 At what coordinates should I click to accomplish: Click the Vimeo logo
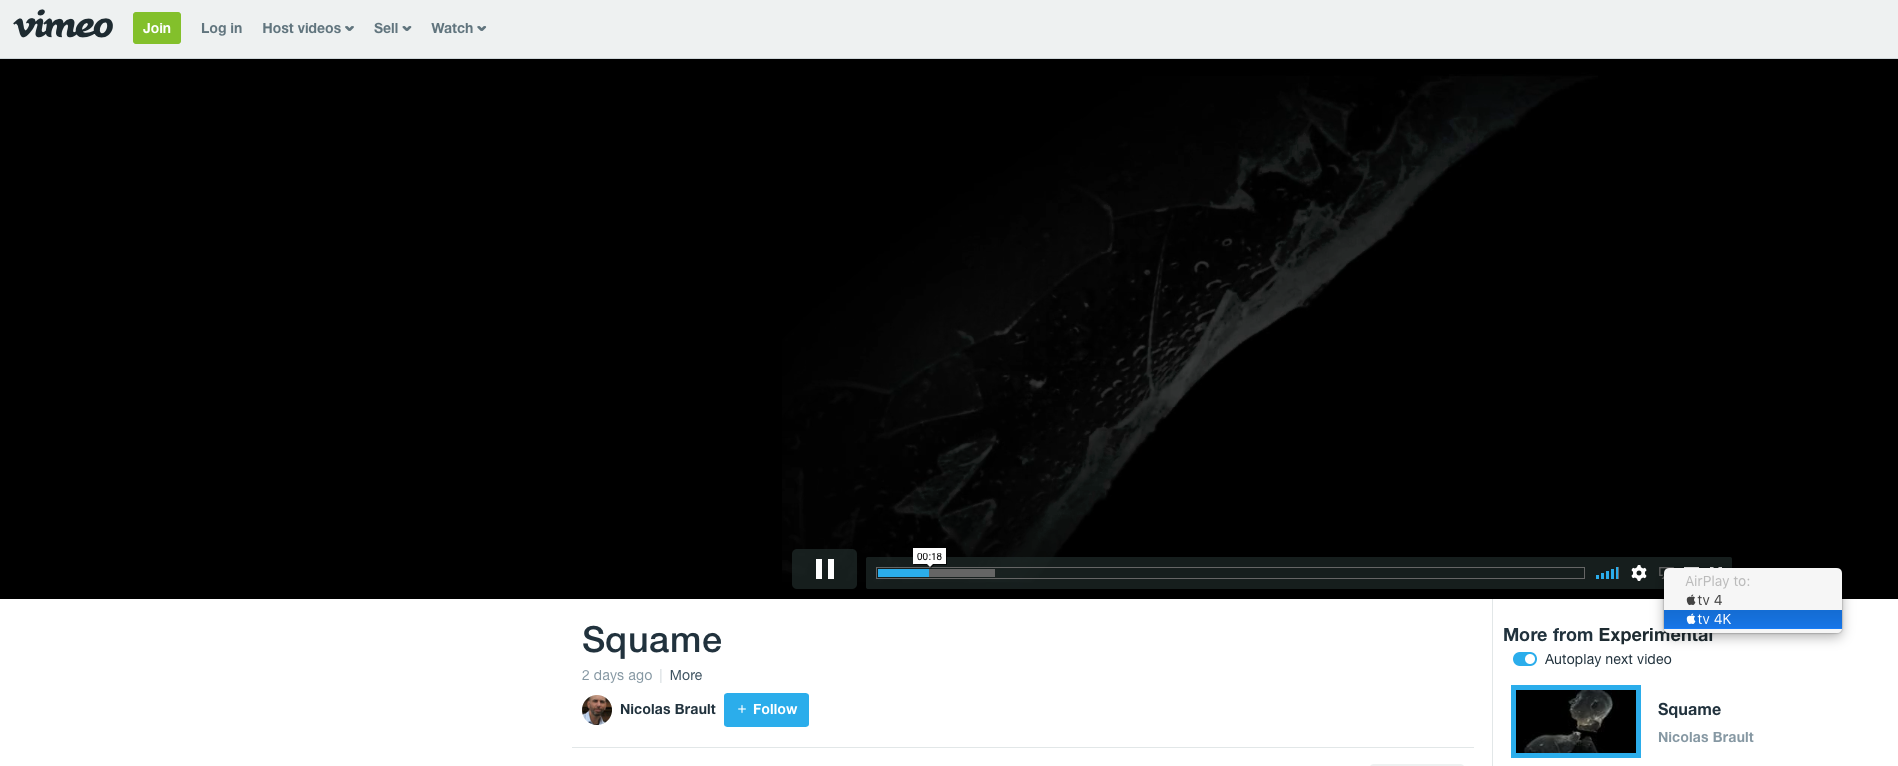point(63,26)
